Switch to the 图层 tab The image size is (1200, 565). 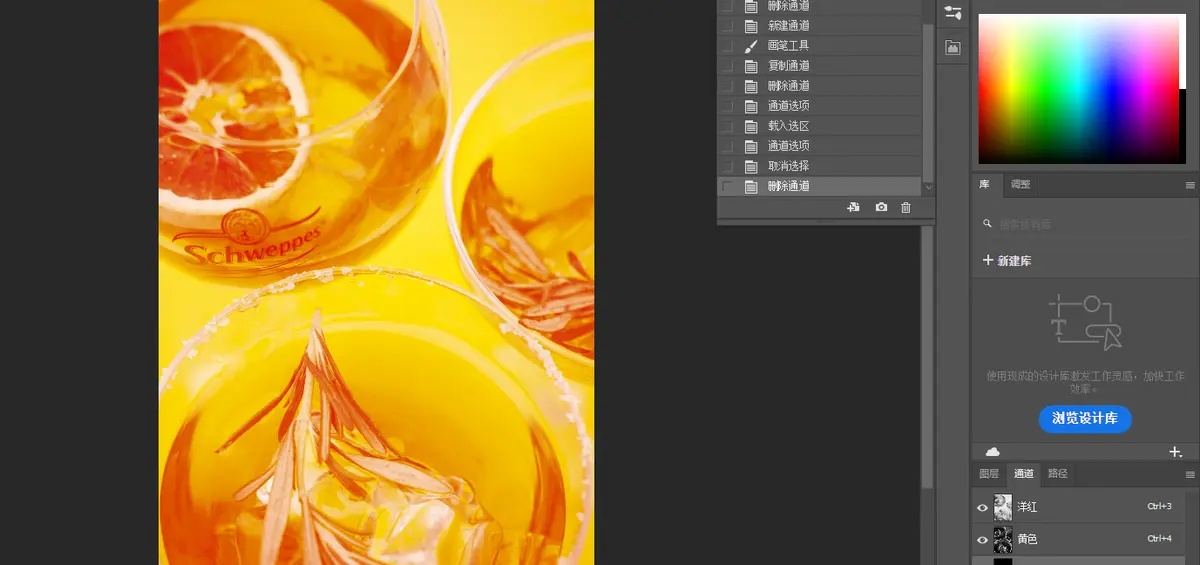[x=989, y=474]
